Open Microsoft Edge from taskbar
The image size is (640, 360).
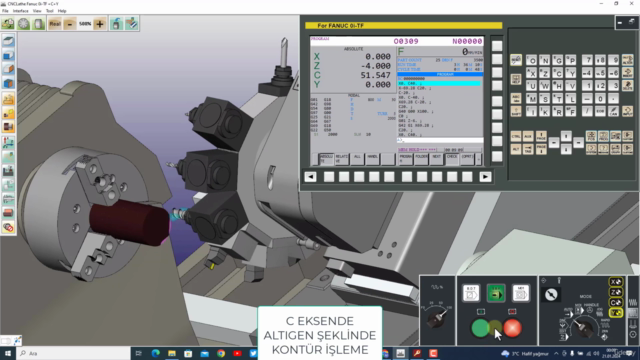[156, 353]
